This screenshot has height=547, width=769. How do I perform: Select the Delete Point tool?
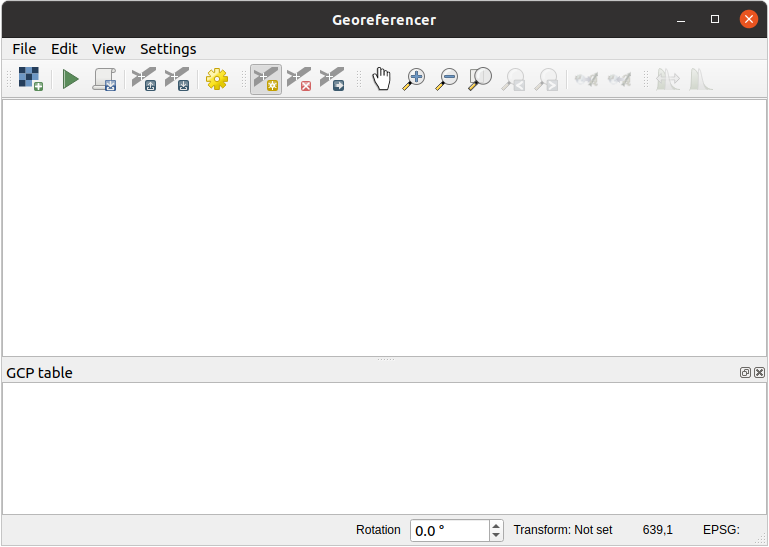tap(299, 79)
